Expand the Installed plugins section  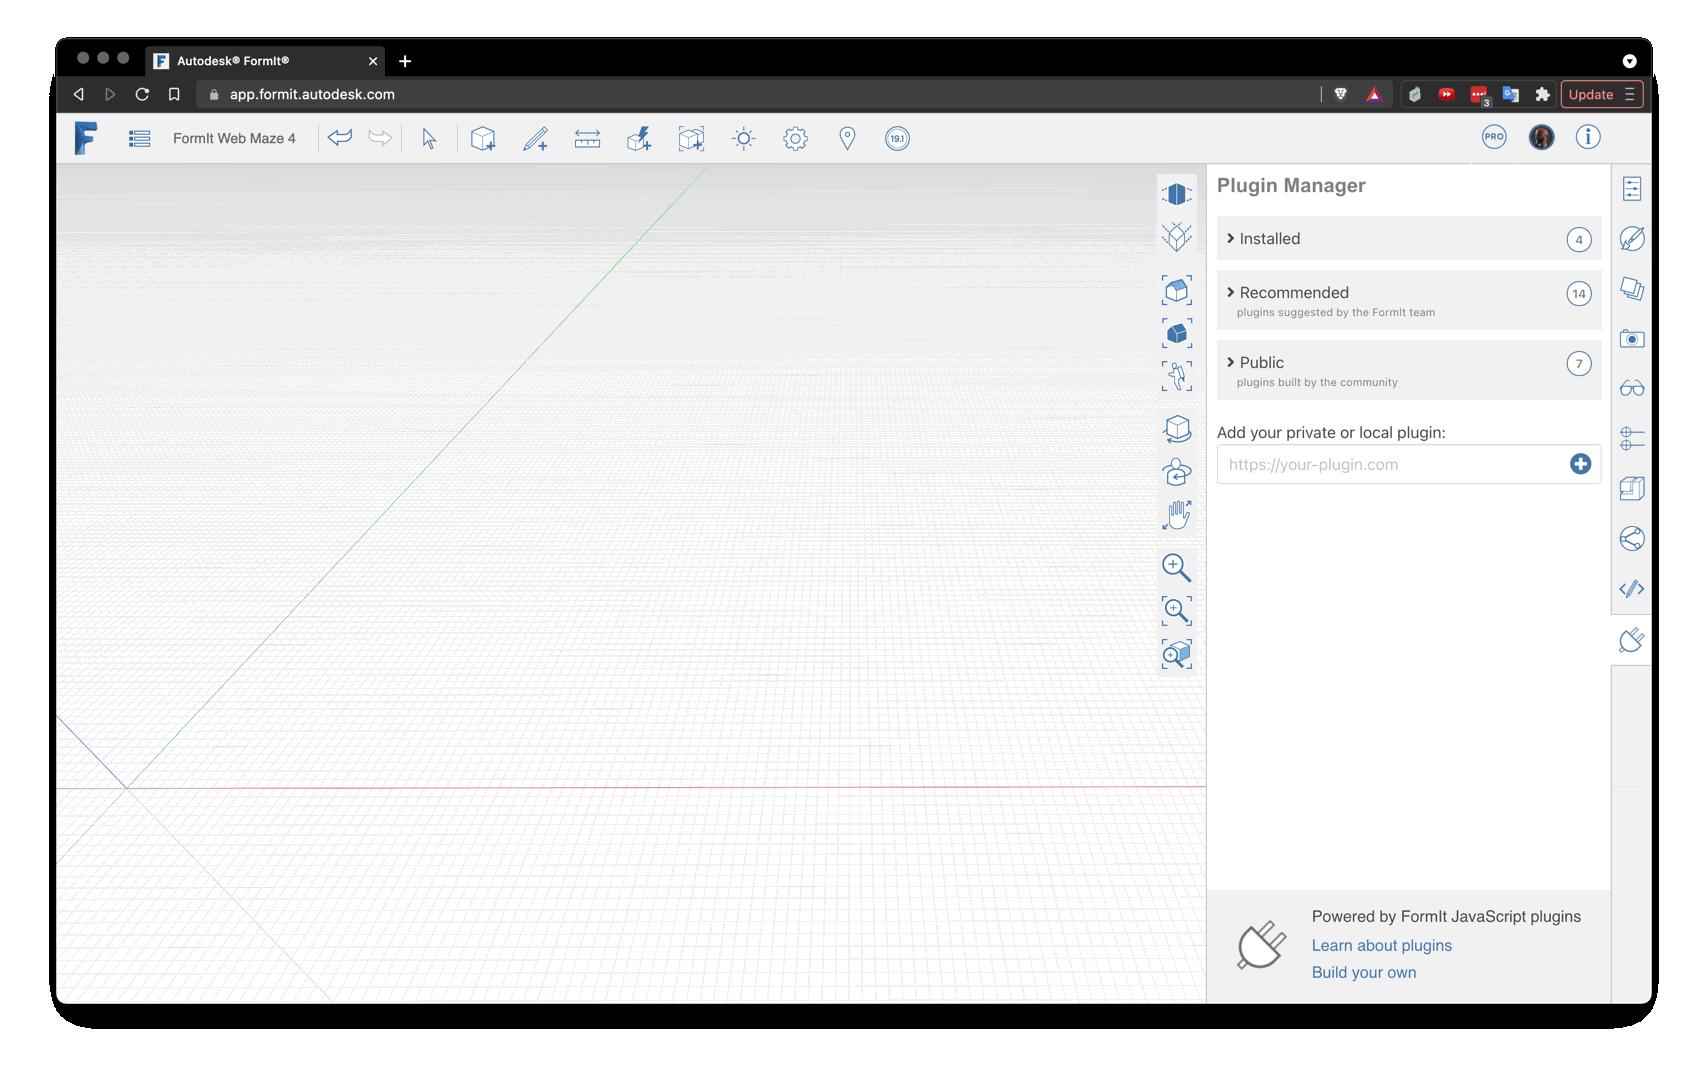coord(1270,239)
